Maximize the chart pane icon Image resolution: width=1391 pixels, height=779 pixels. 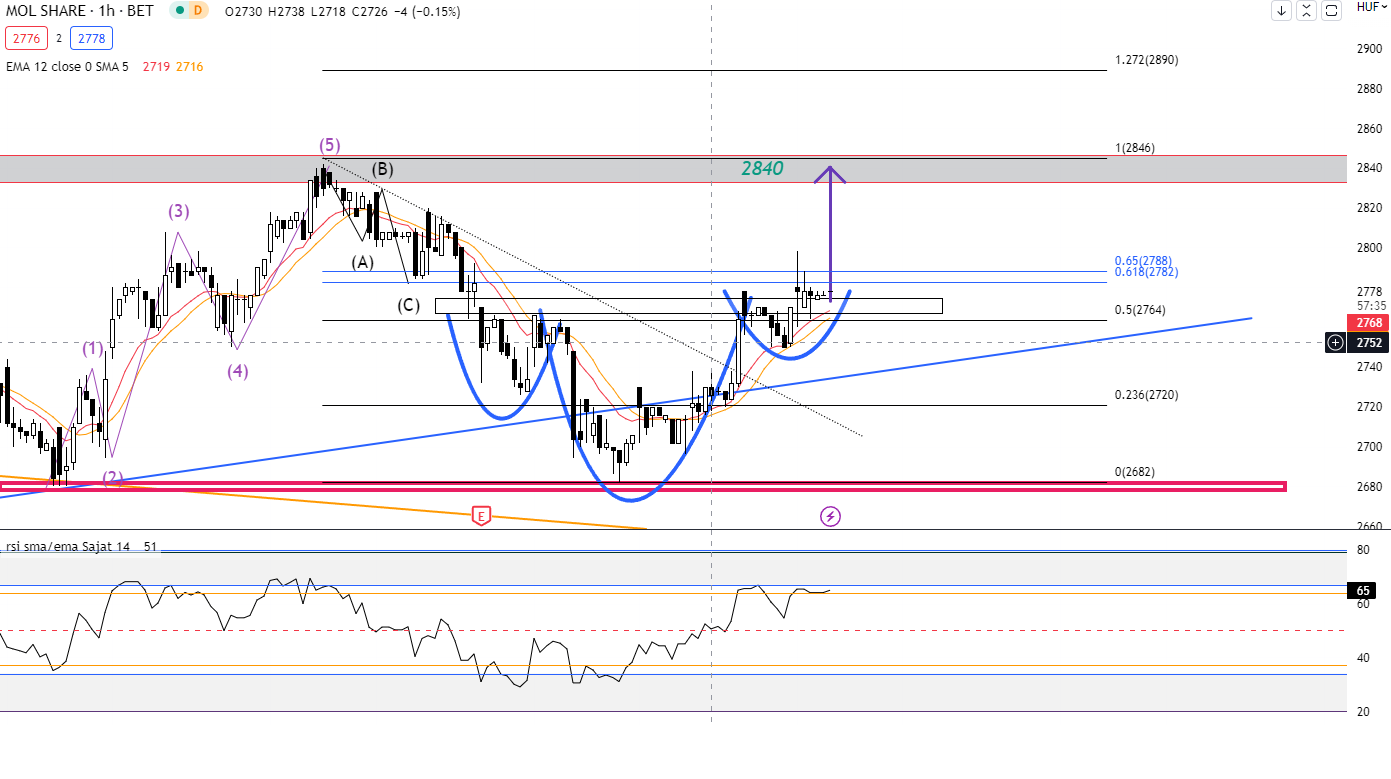point(1331,11)
